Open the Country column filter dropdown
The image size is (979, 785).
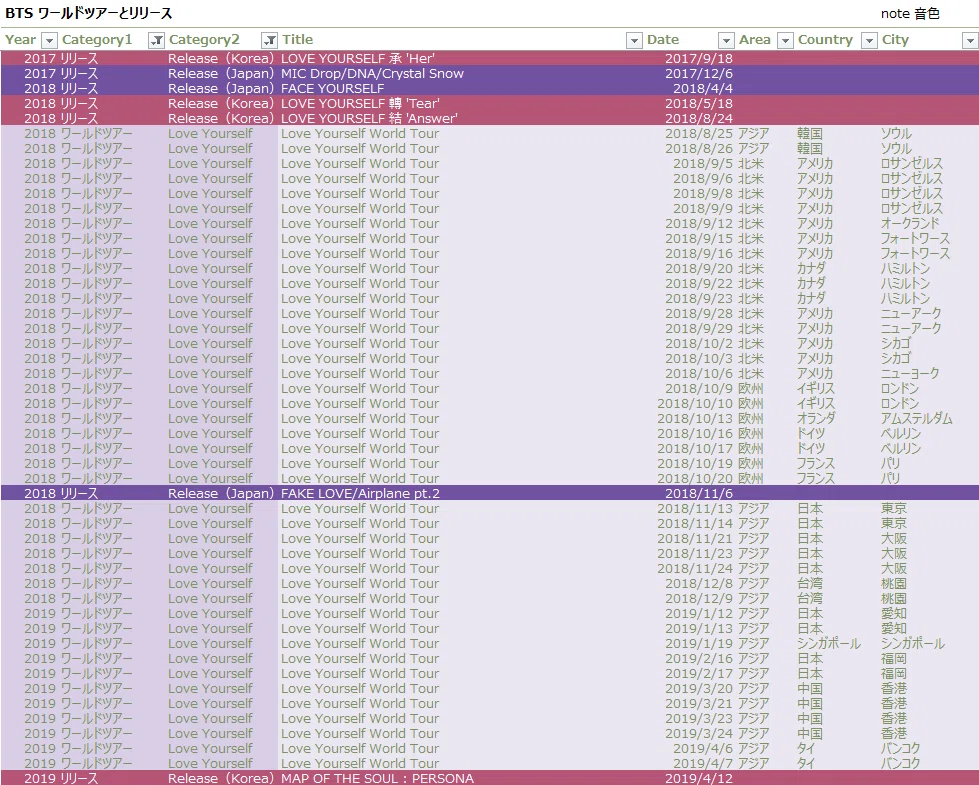pos(868,41)
